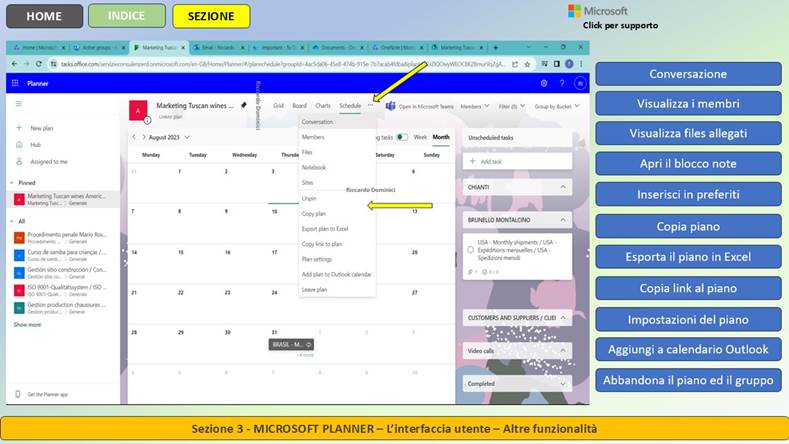Reload the browser page
The width and height of the screenshot is (789, 444).
coord(38,64)
